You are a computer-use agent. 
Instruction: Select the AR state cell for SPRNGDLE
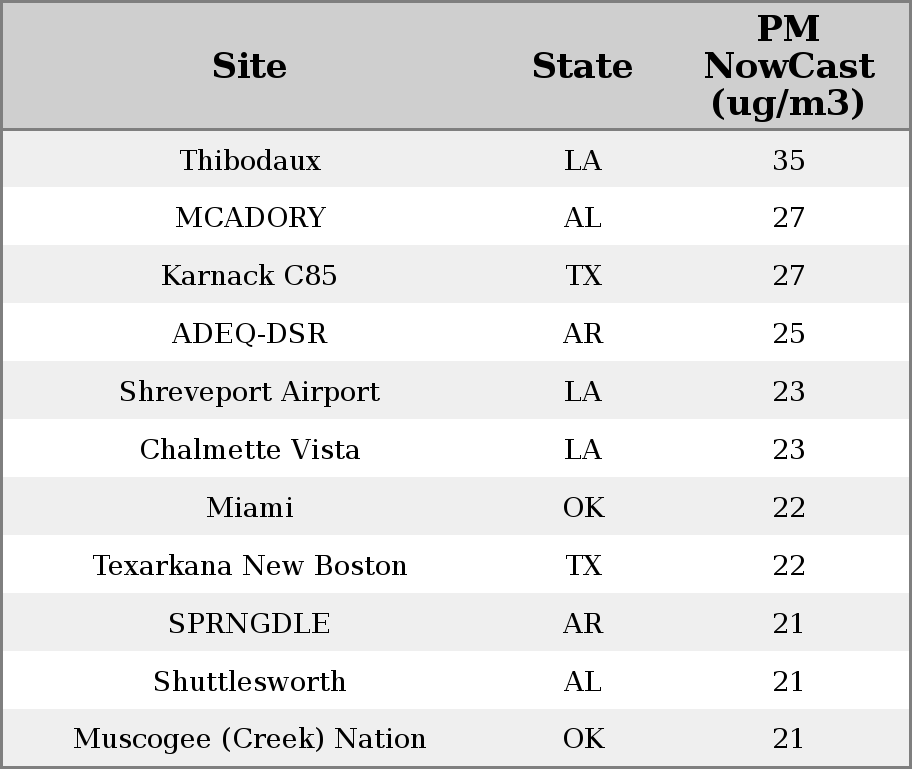click(583, 624)
